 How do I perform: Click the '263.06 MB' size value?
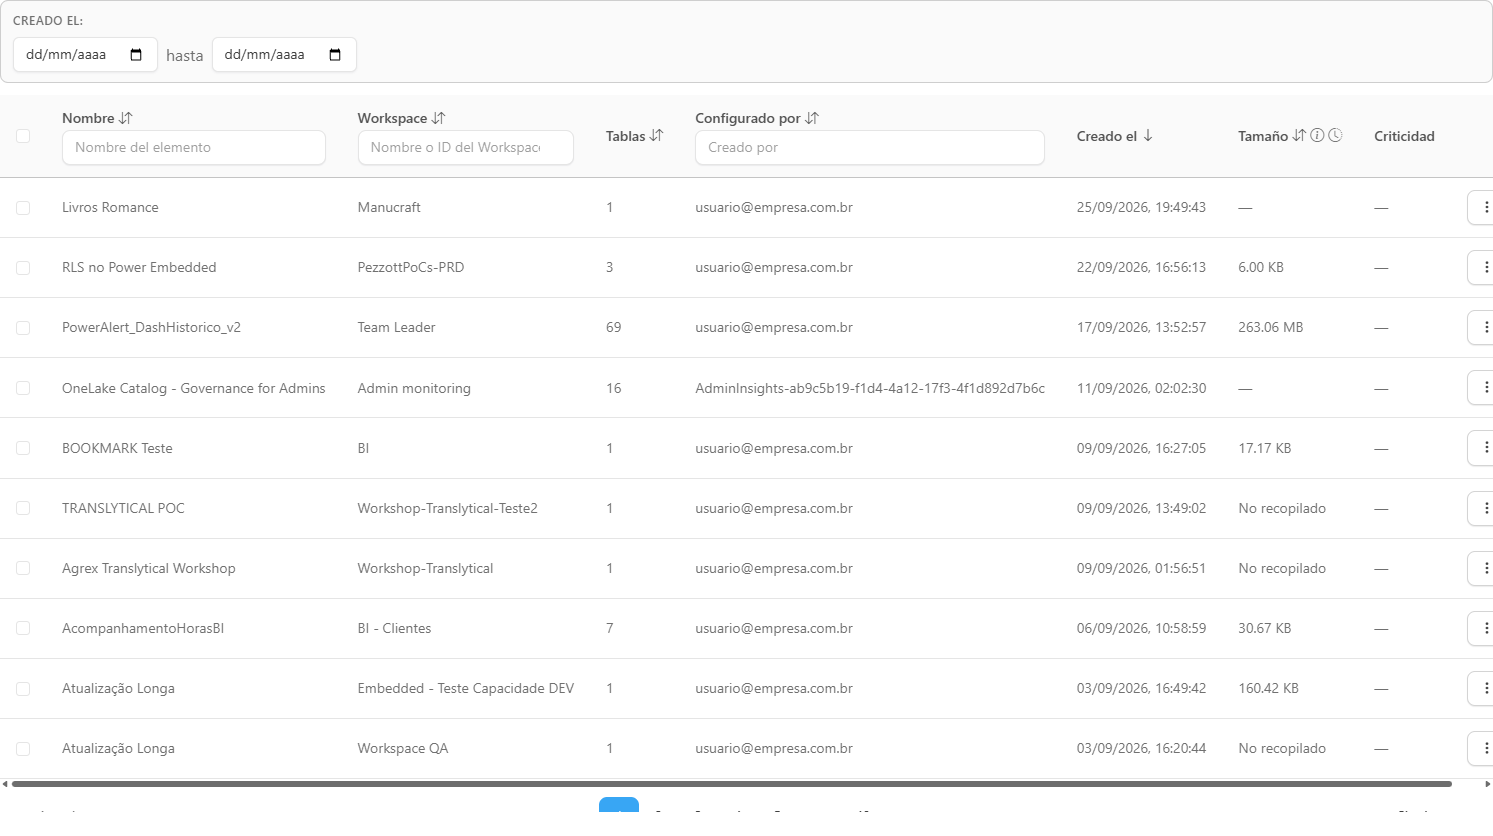[x=1270, y=328]
